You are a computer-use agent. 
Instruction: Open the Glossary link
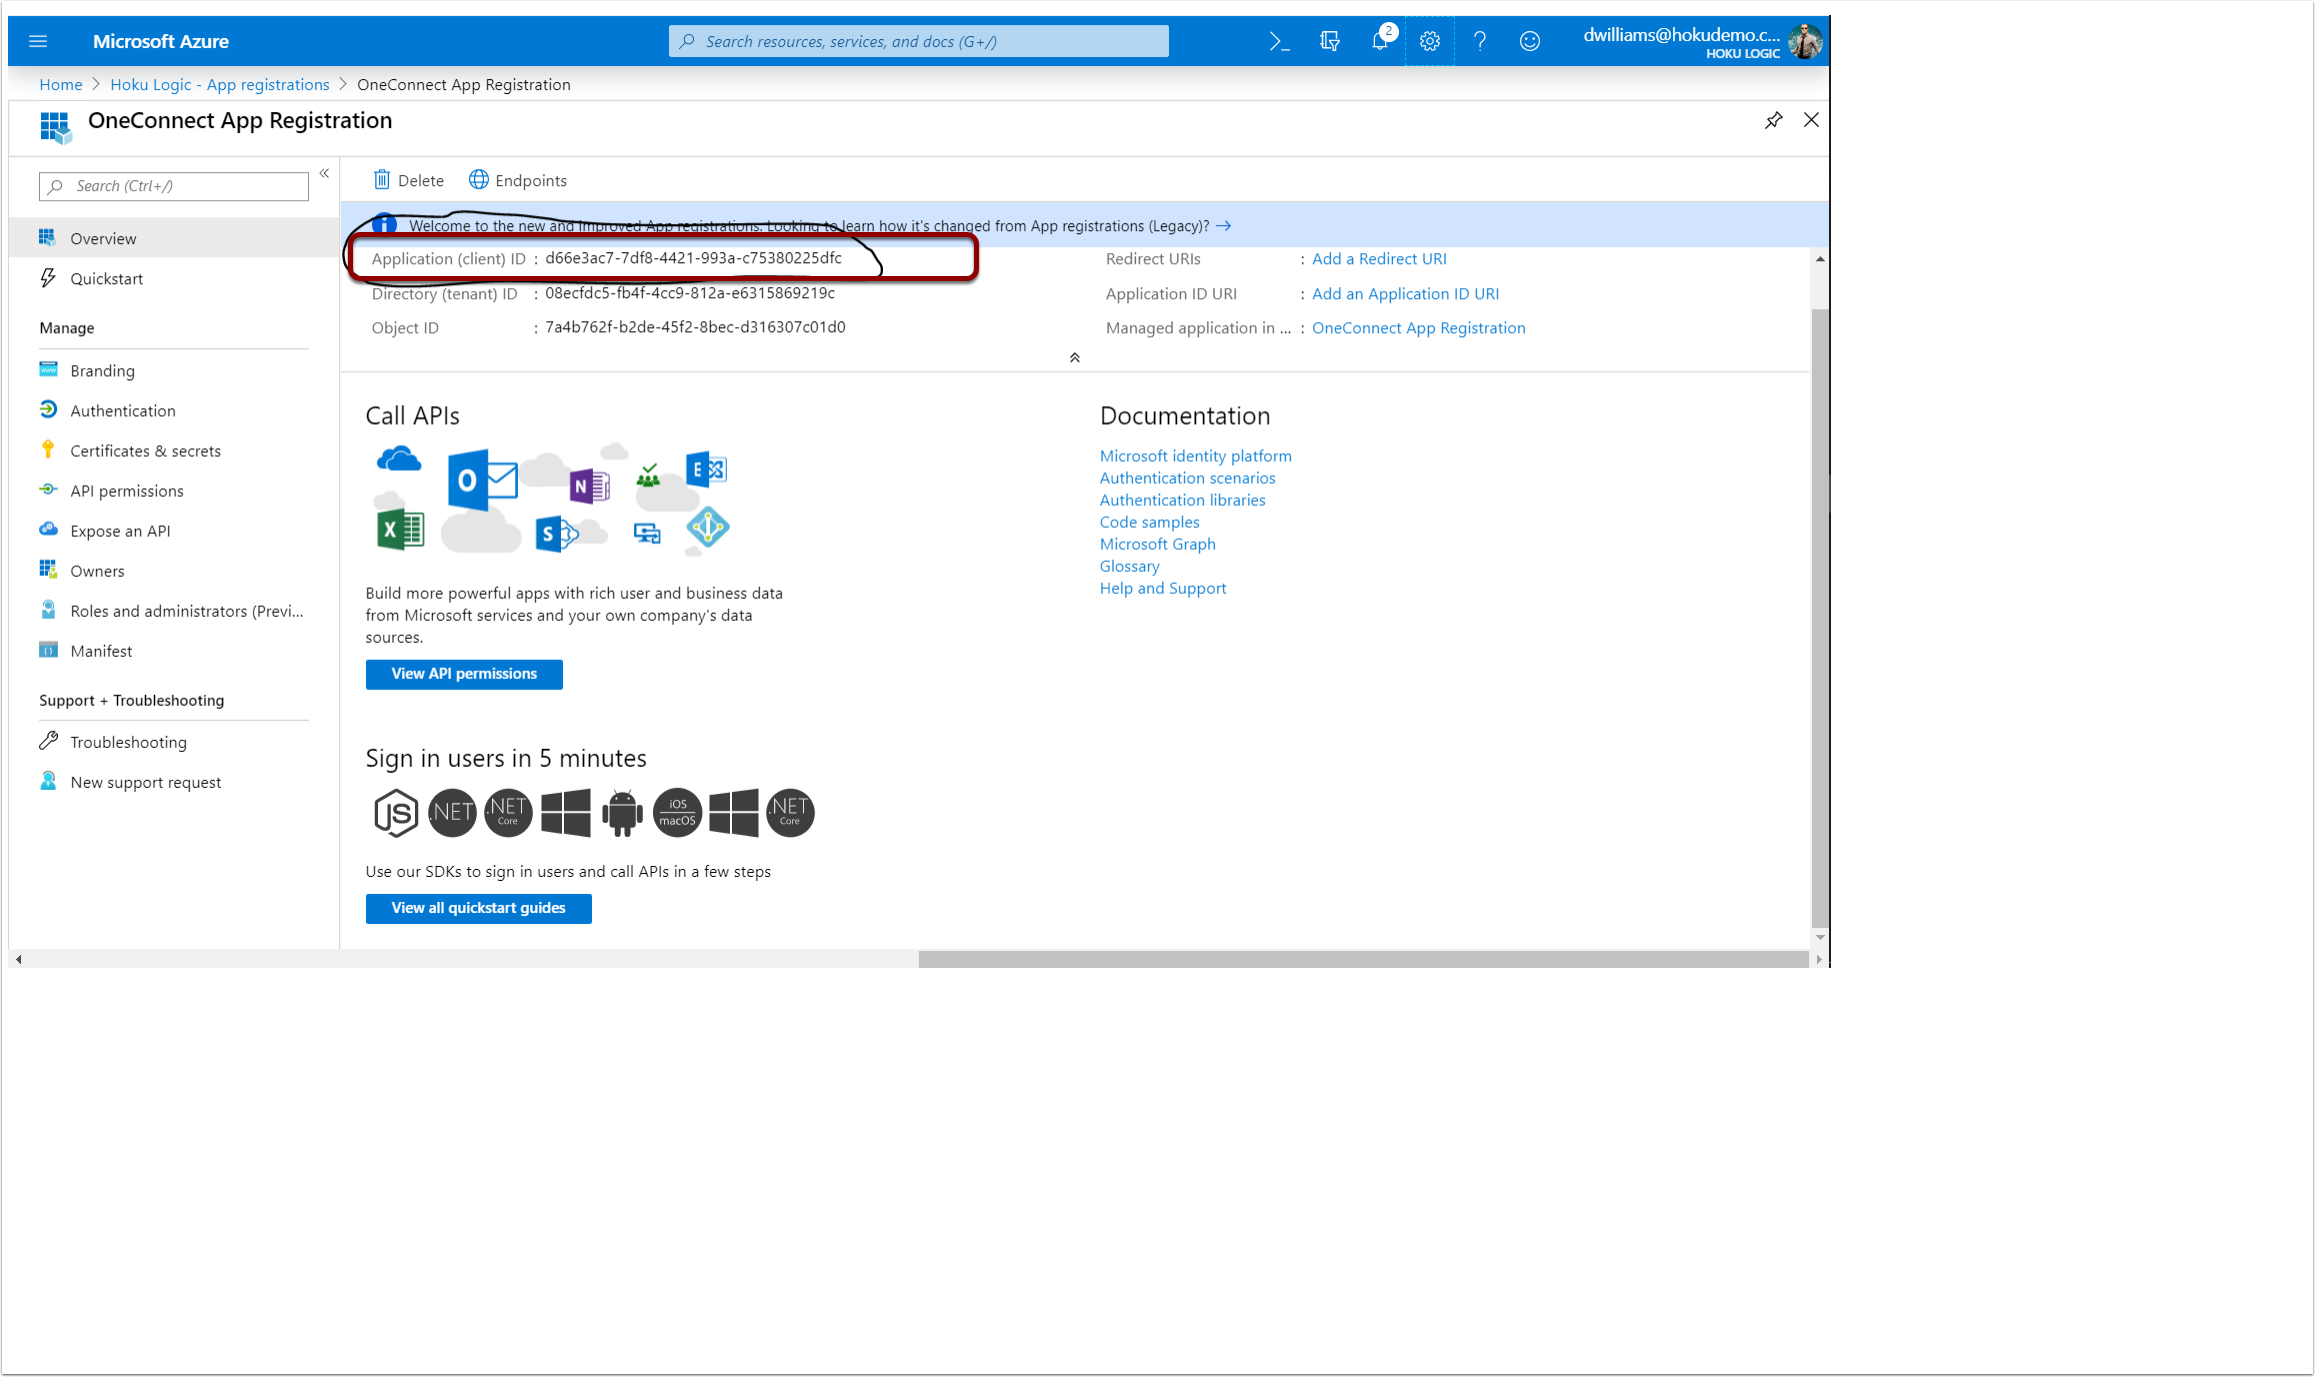pos(1129,565)
